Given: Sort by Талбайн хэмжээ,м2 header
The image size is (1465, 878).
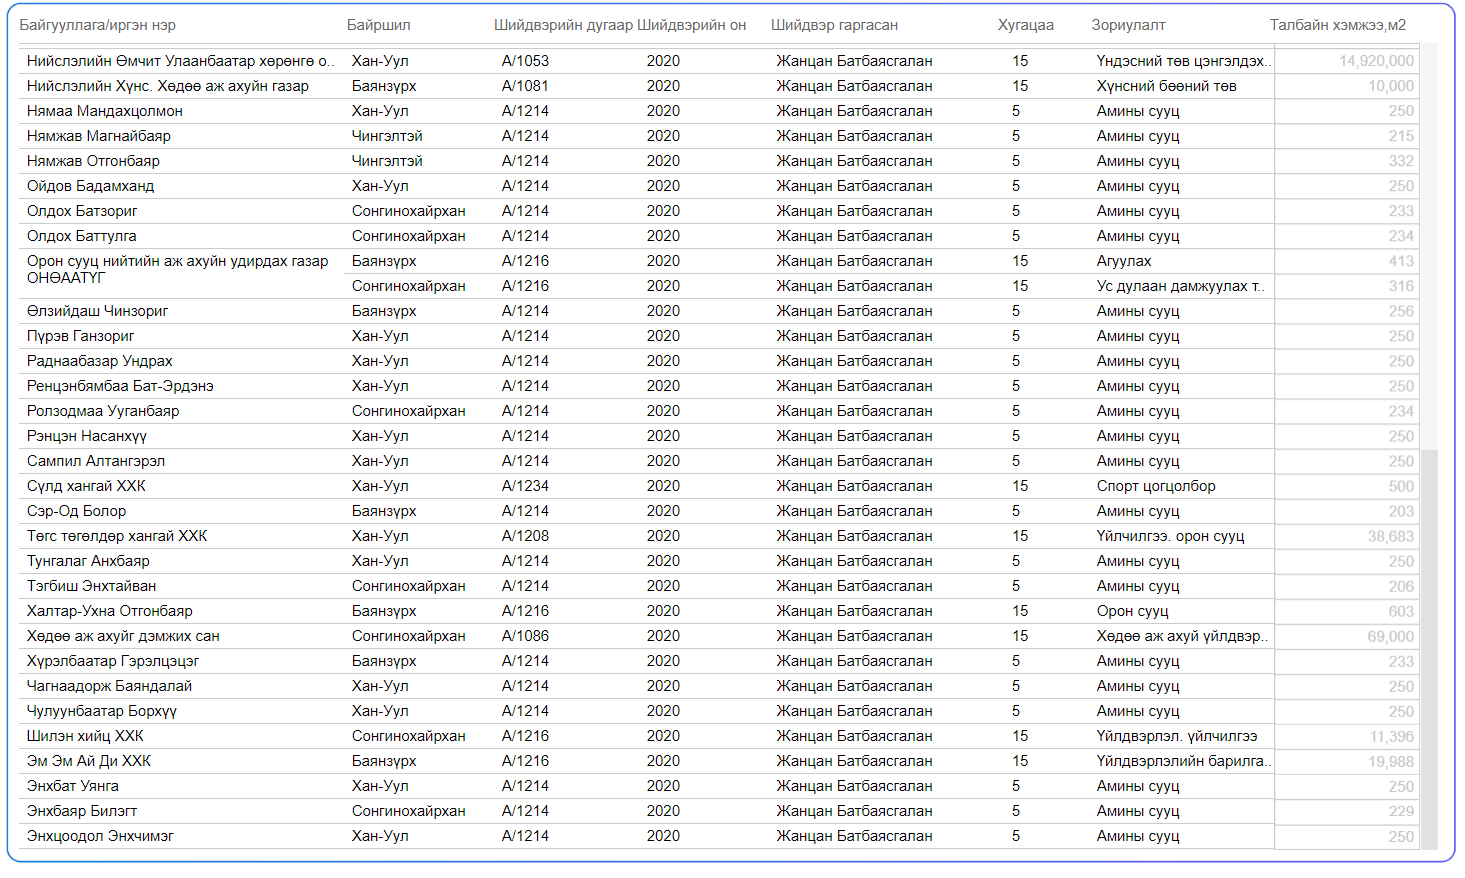Looking at the screenshot, I should click(x=1337, y=25).
